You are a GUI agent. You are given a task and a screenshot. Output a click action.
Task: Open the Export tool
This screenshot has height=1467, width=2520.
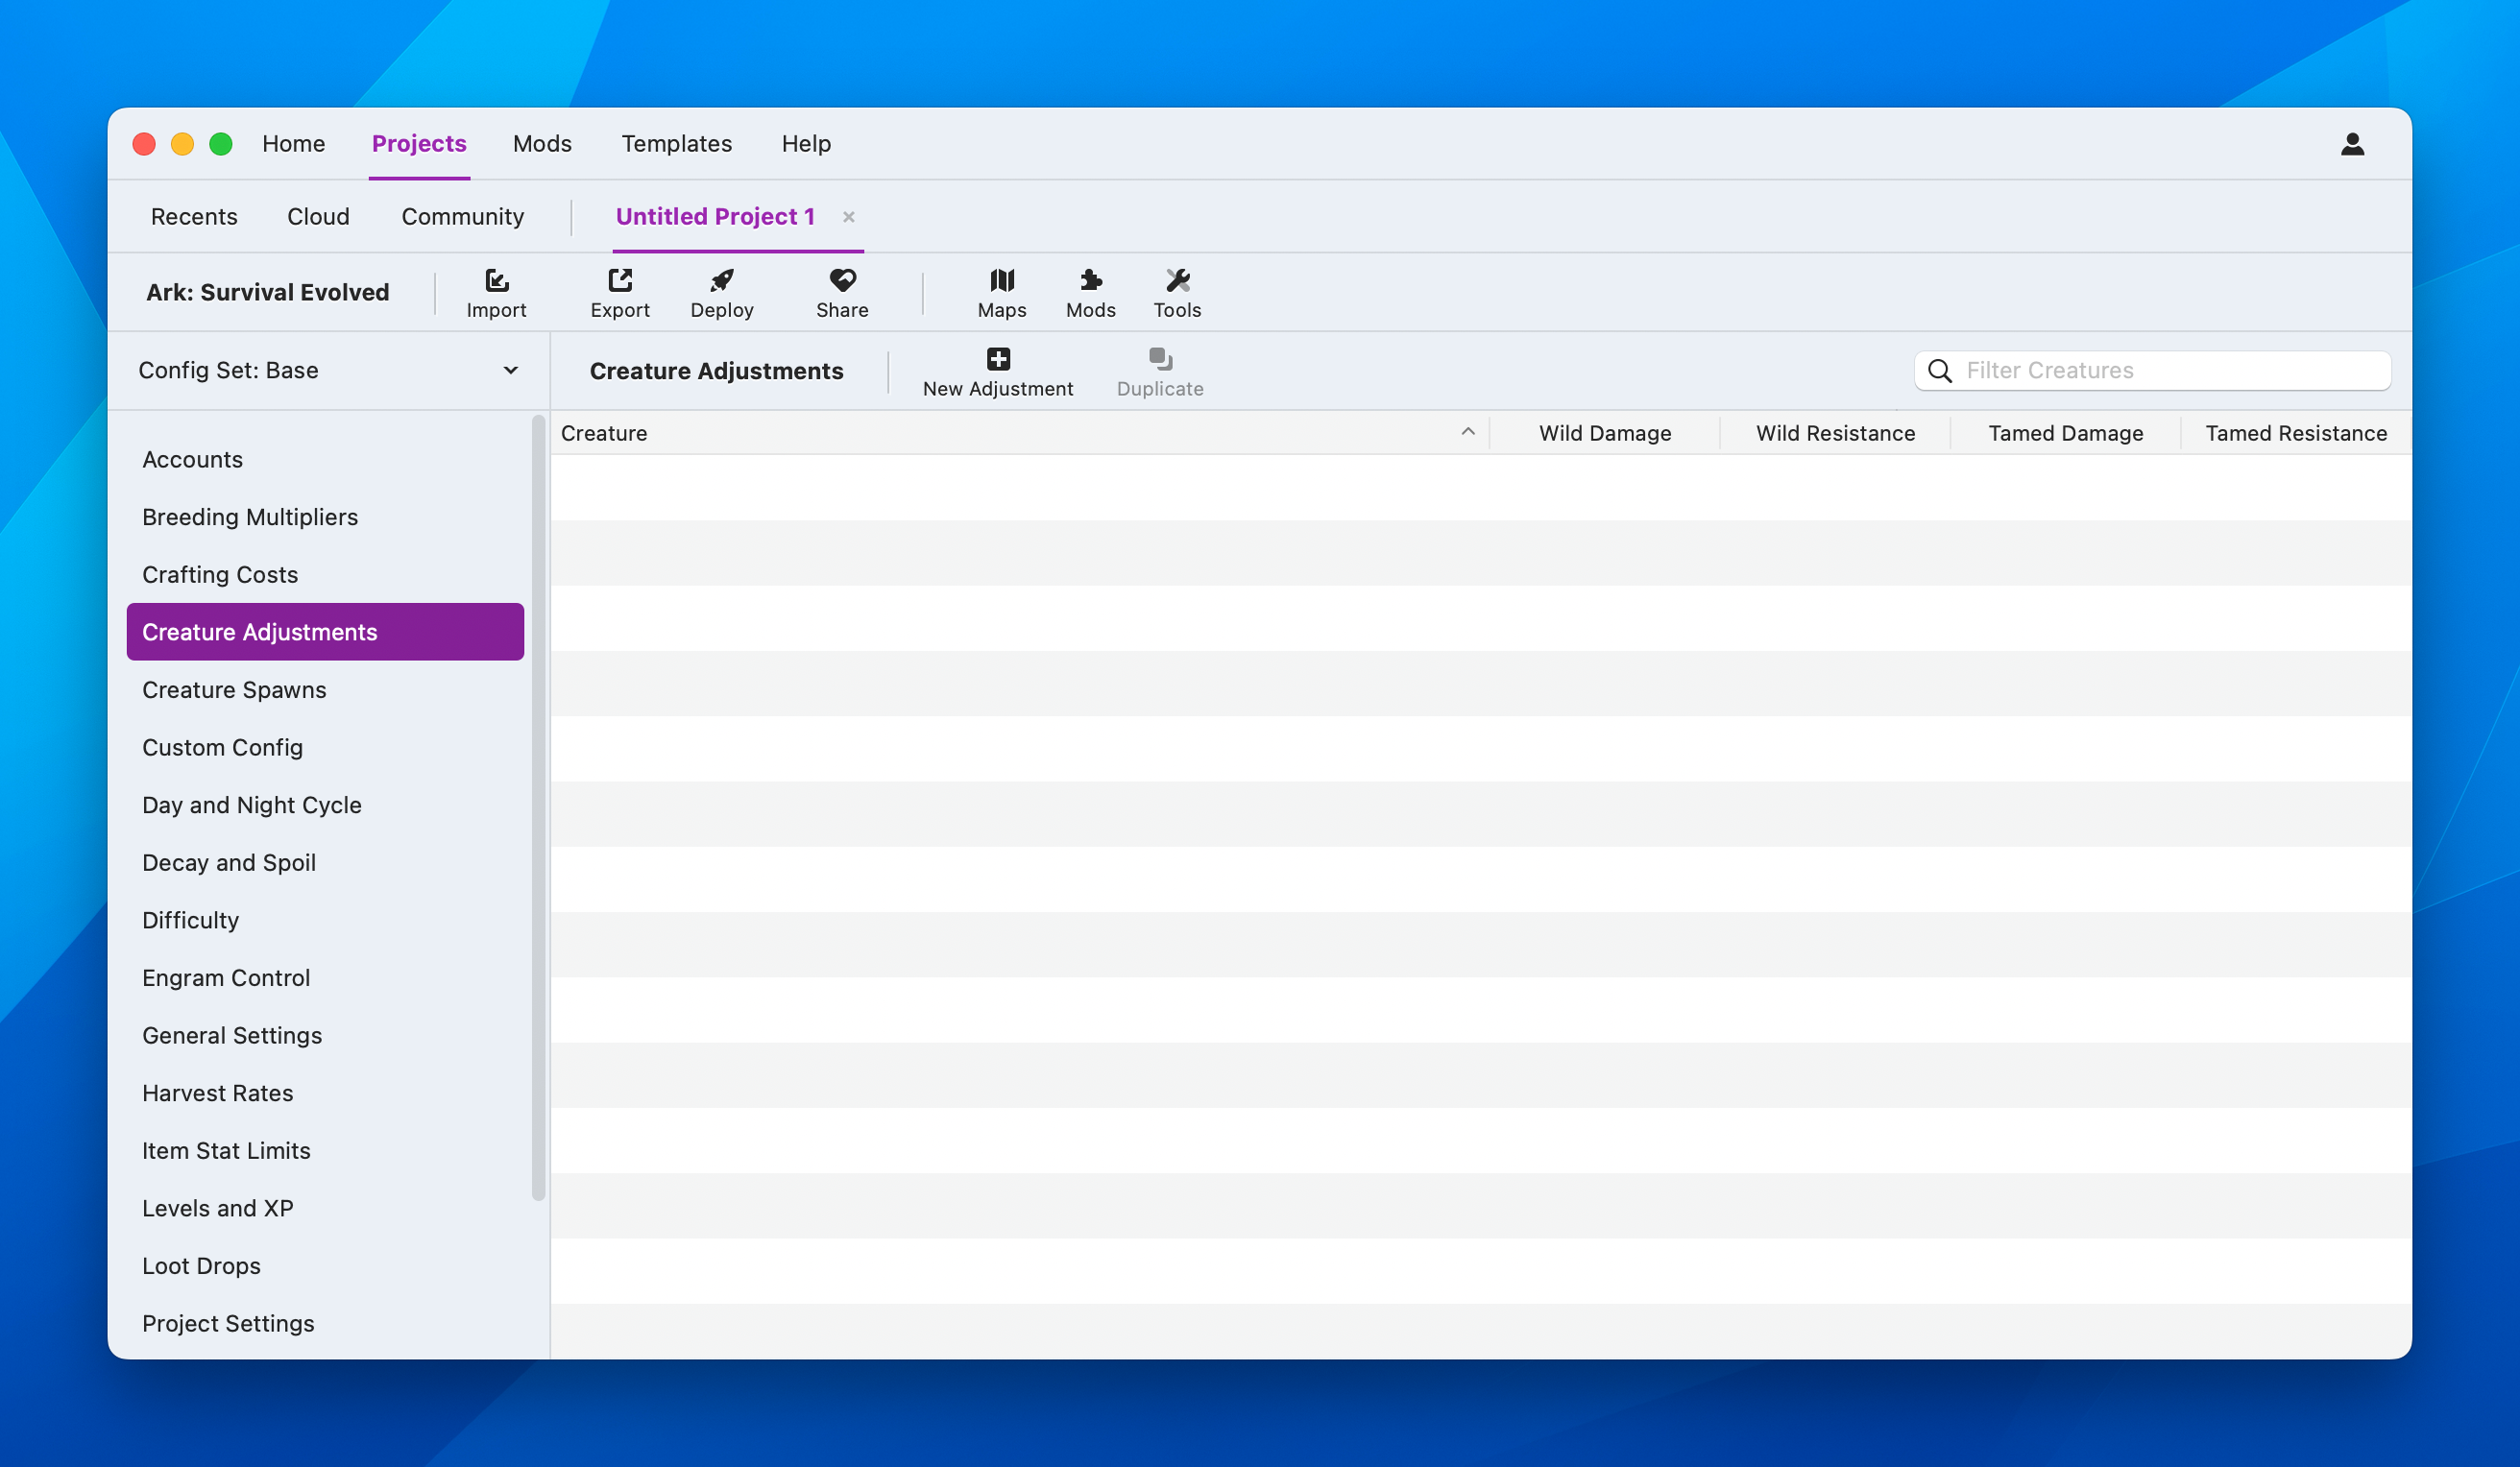(x=620, y=293)
